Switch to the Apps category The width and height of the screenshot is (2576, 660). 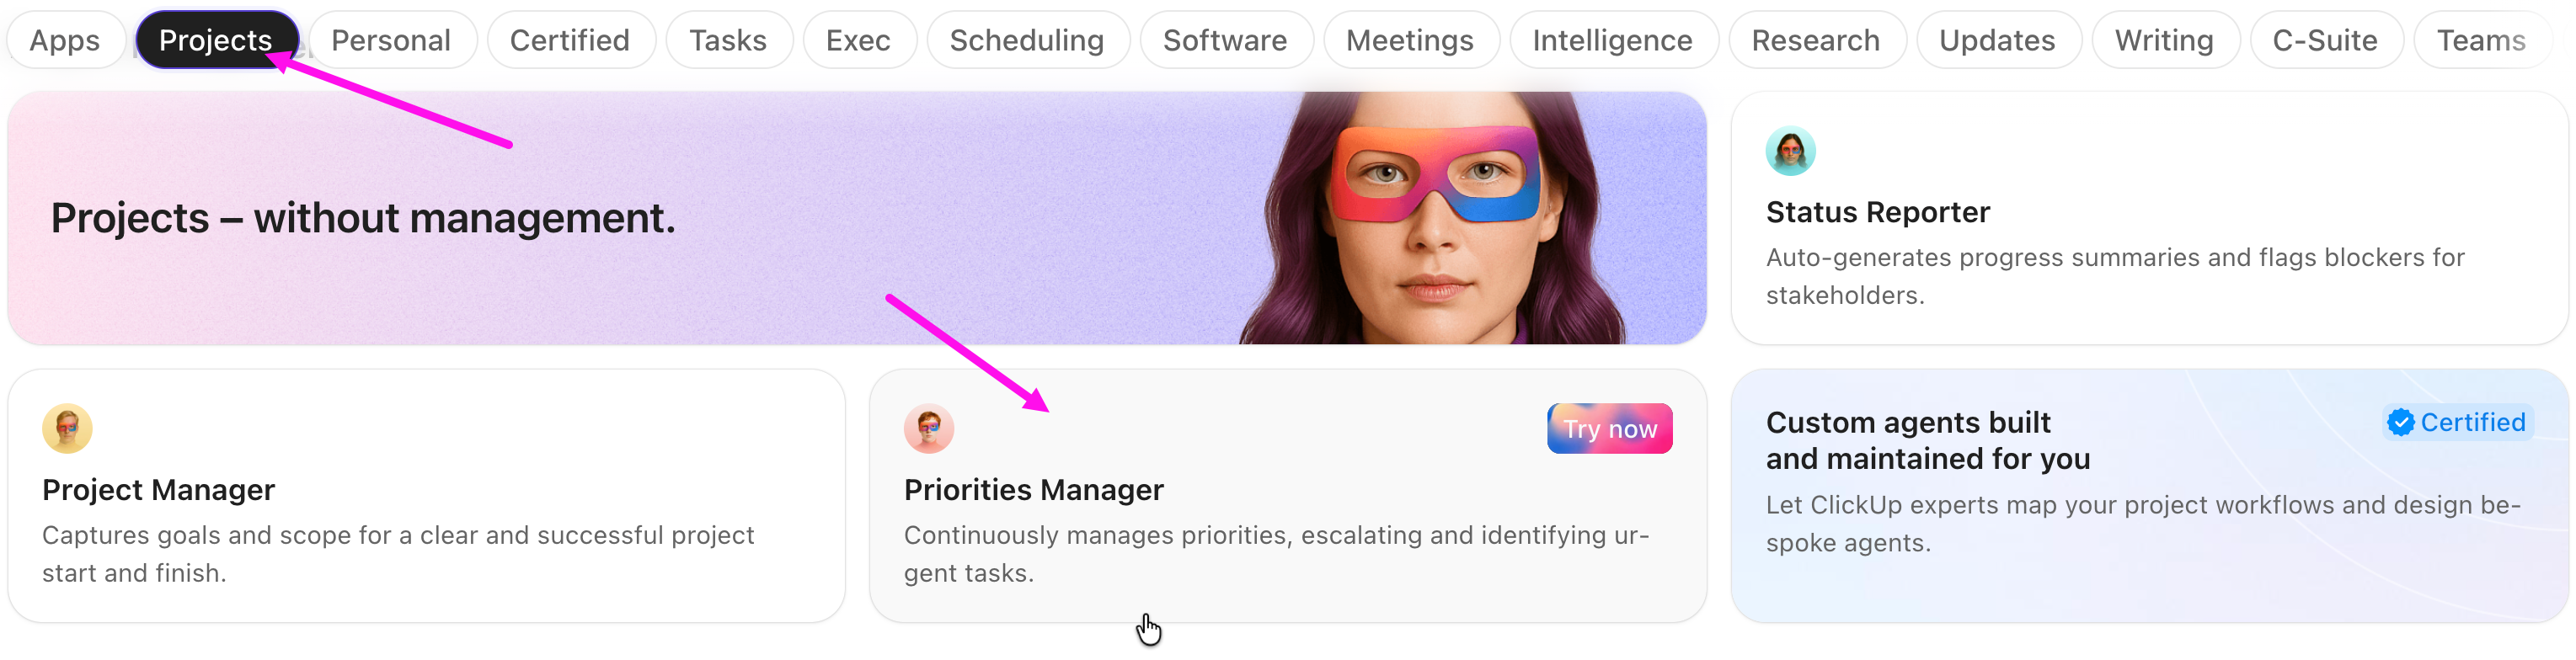64,40
